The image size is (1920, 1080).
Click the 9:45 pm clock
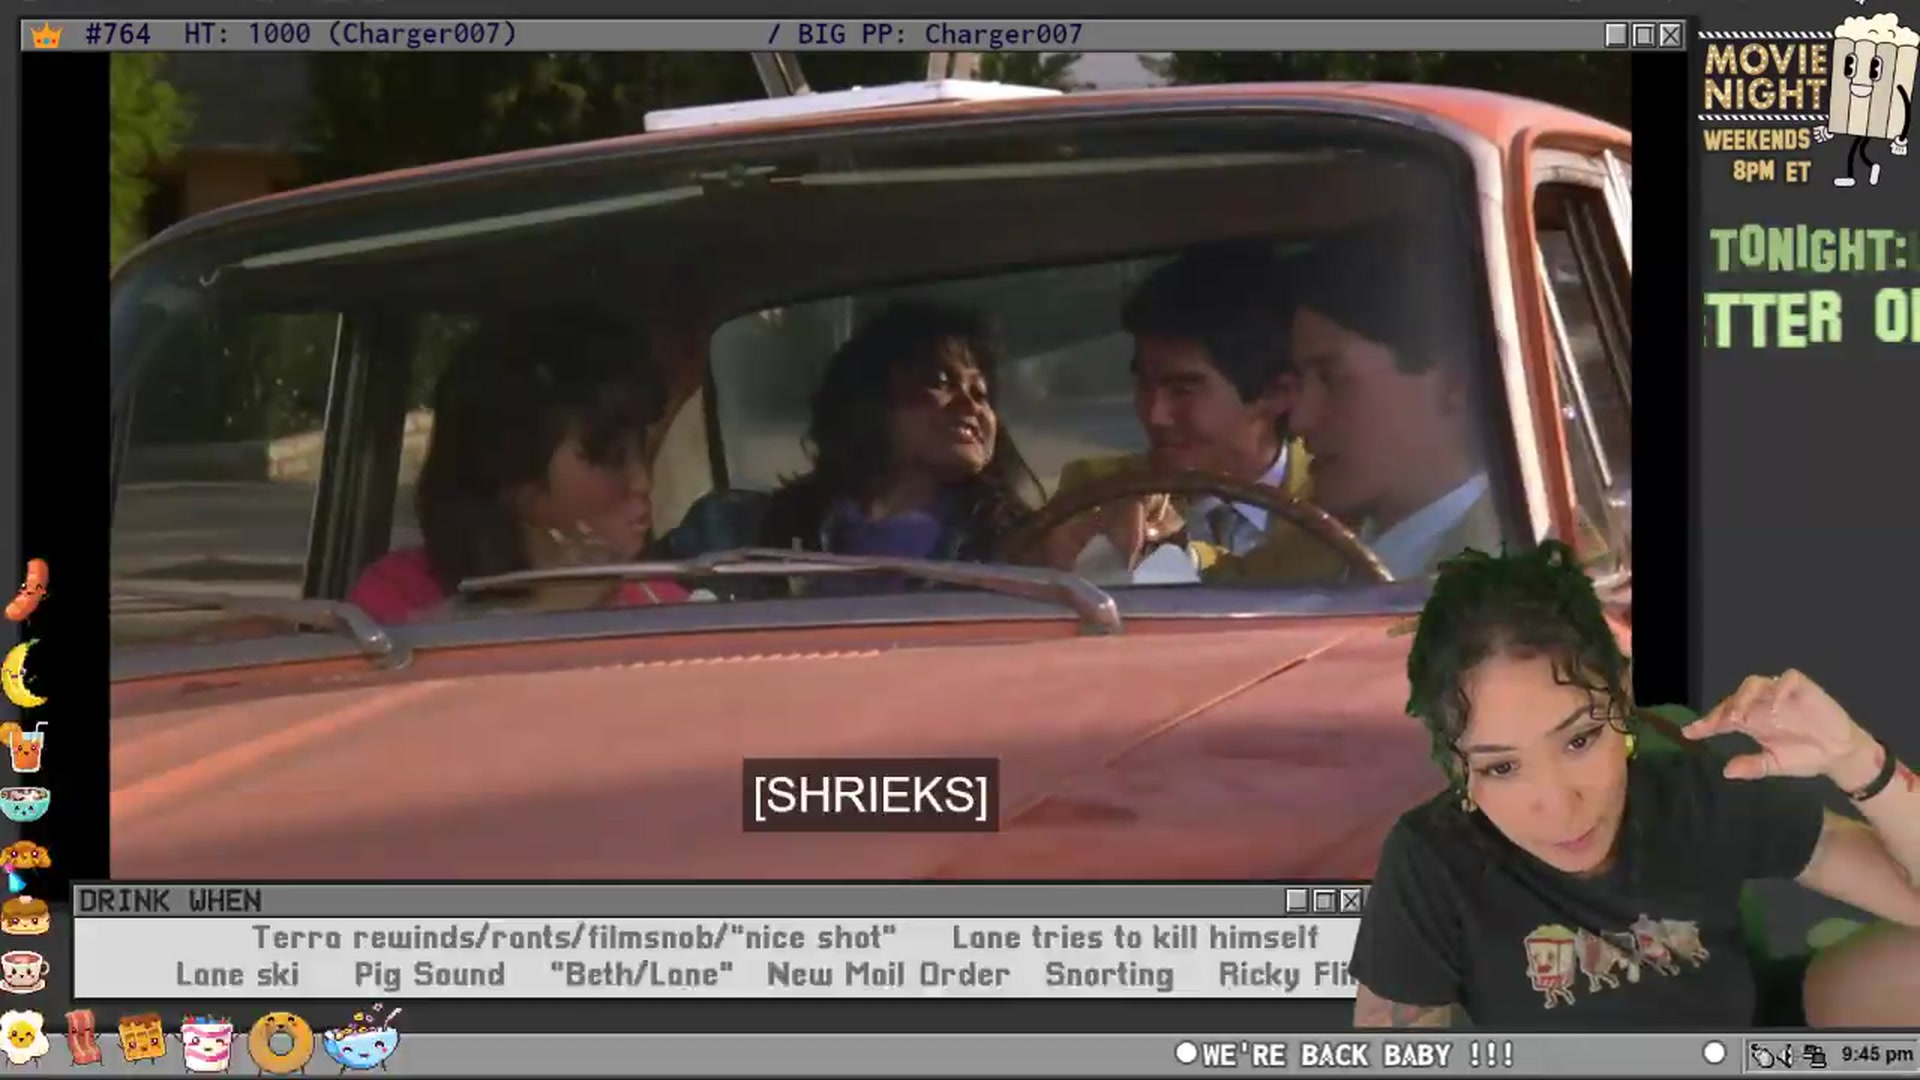pyautogui.click(x=1877, y=1055)
